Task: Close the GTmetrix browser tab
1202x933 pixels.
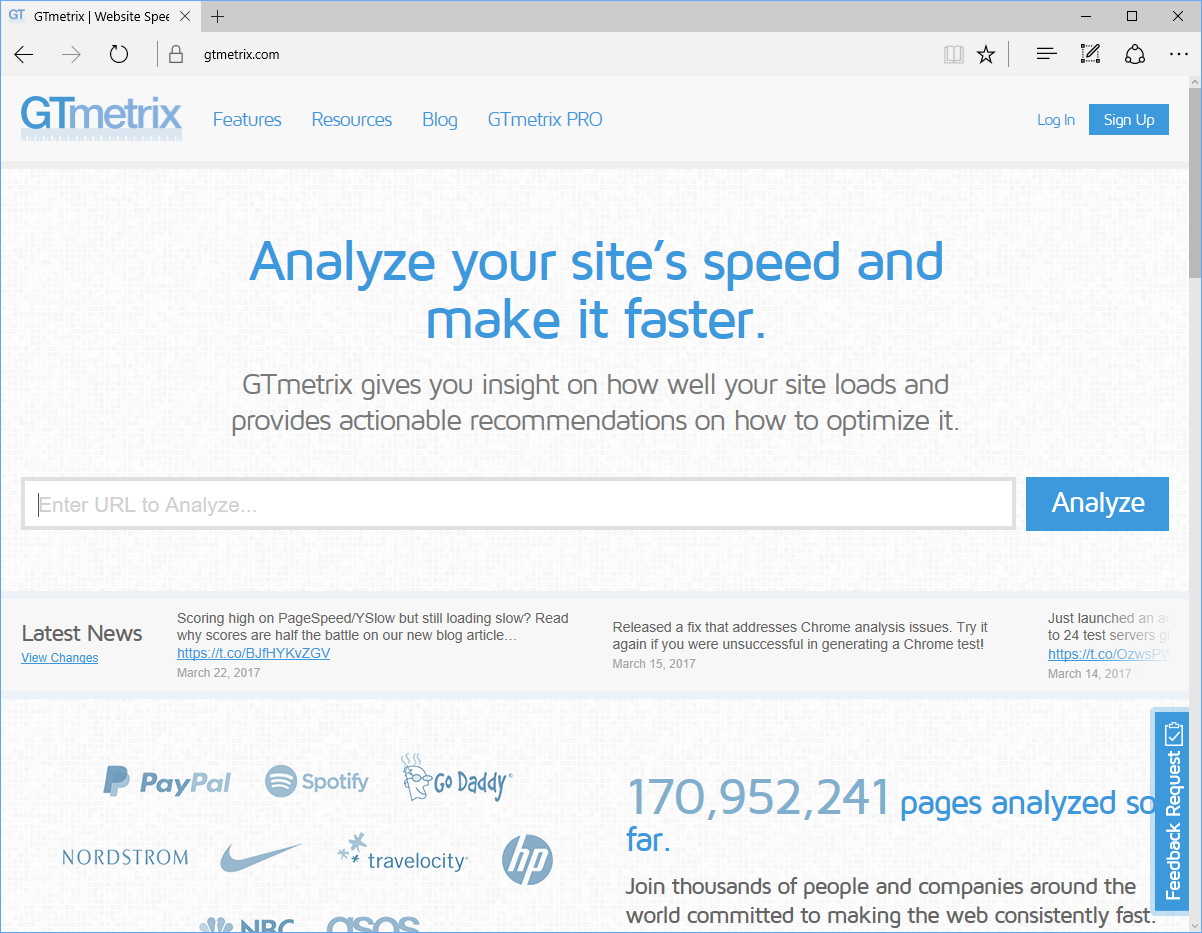Action: (185, 16)
